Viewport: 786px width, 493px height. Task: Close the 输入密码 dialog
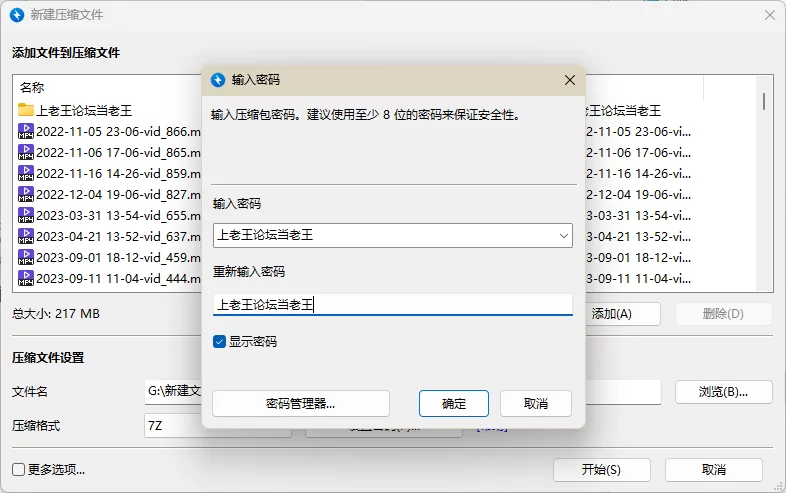(x=570, y=80)
